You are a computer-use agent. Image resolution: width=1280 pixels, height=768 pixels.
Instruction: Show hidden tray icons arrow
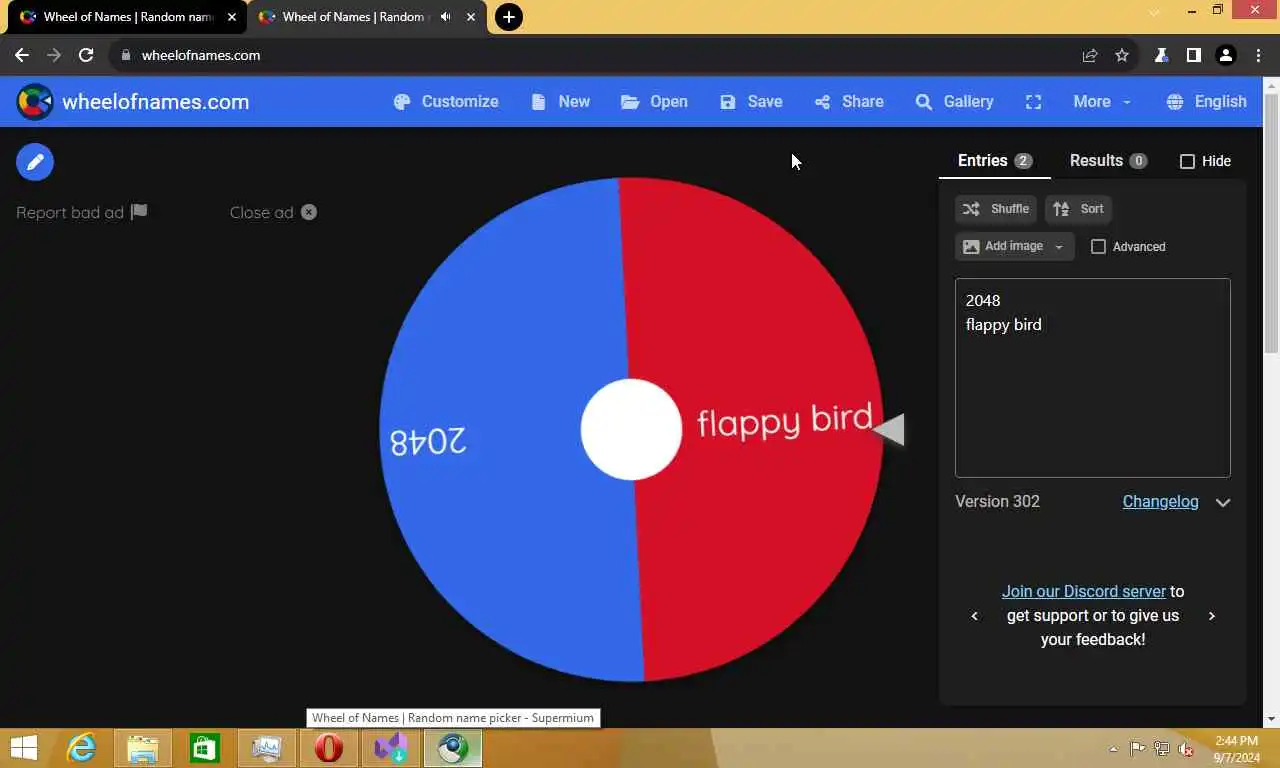[x=1114, y=748]
